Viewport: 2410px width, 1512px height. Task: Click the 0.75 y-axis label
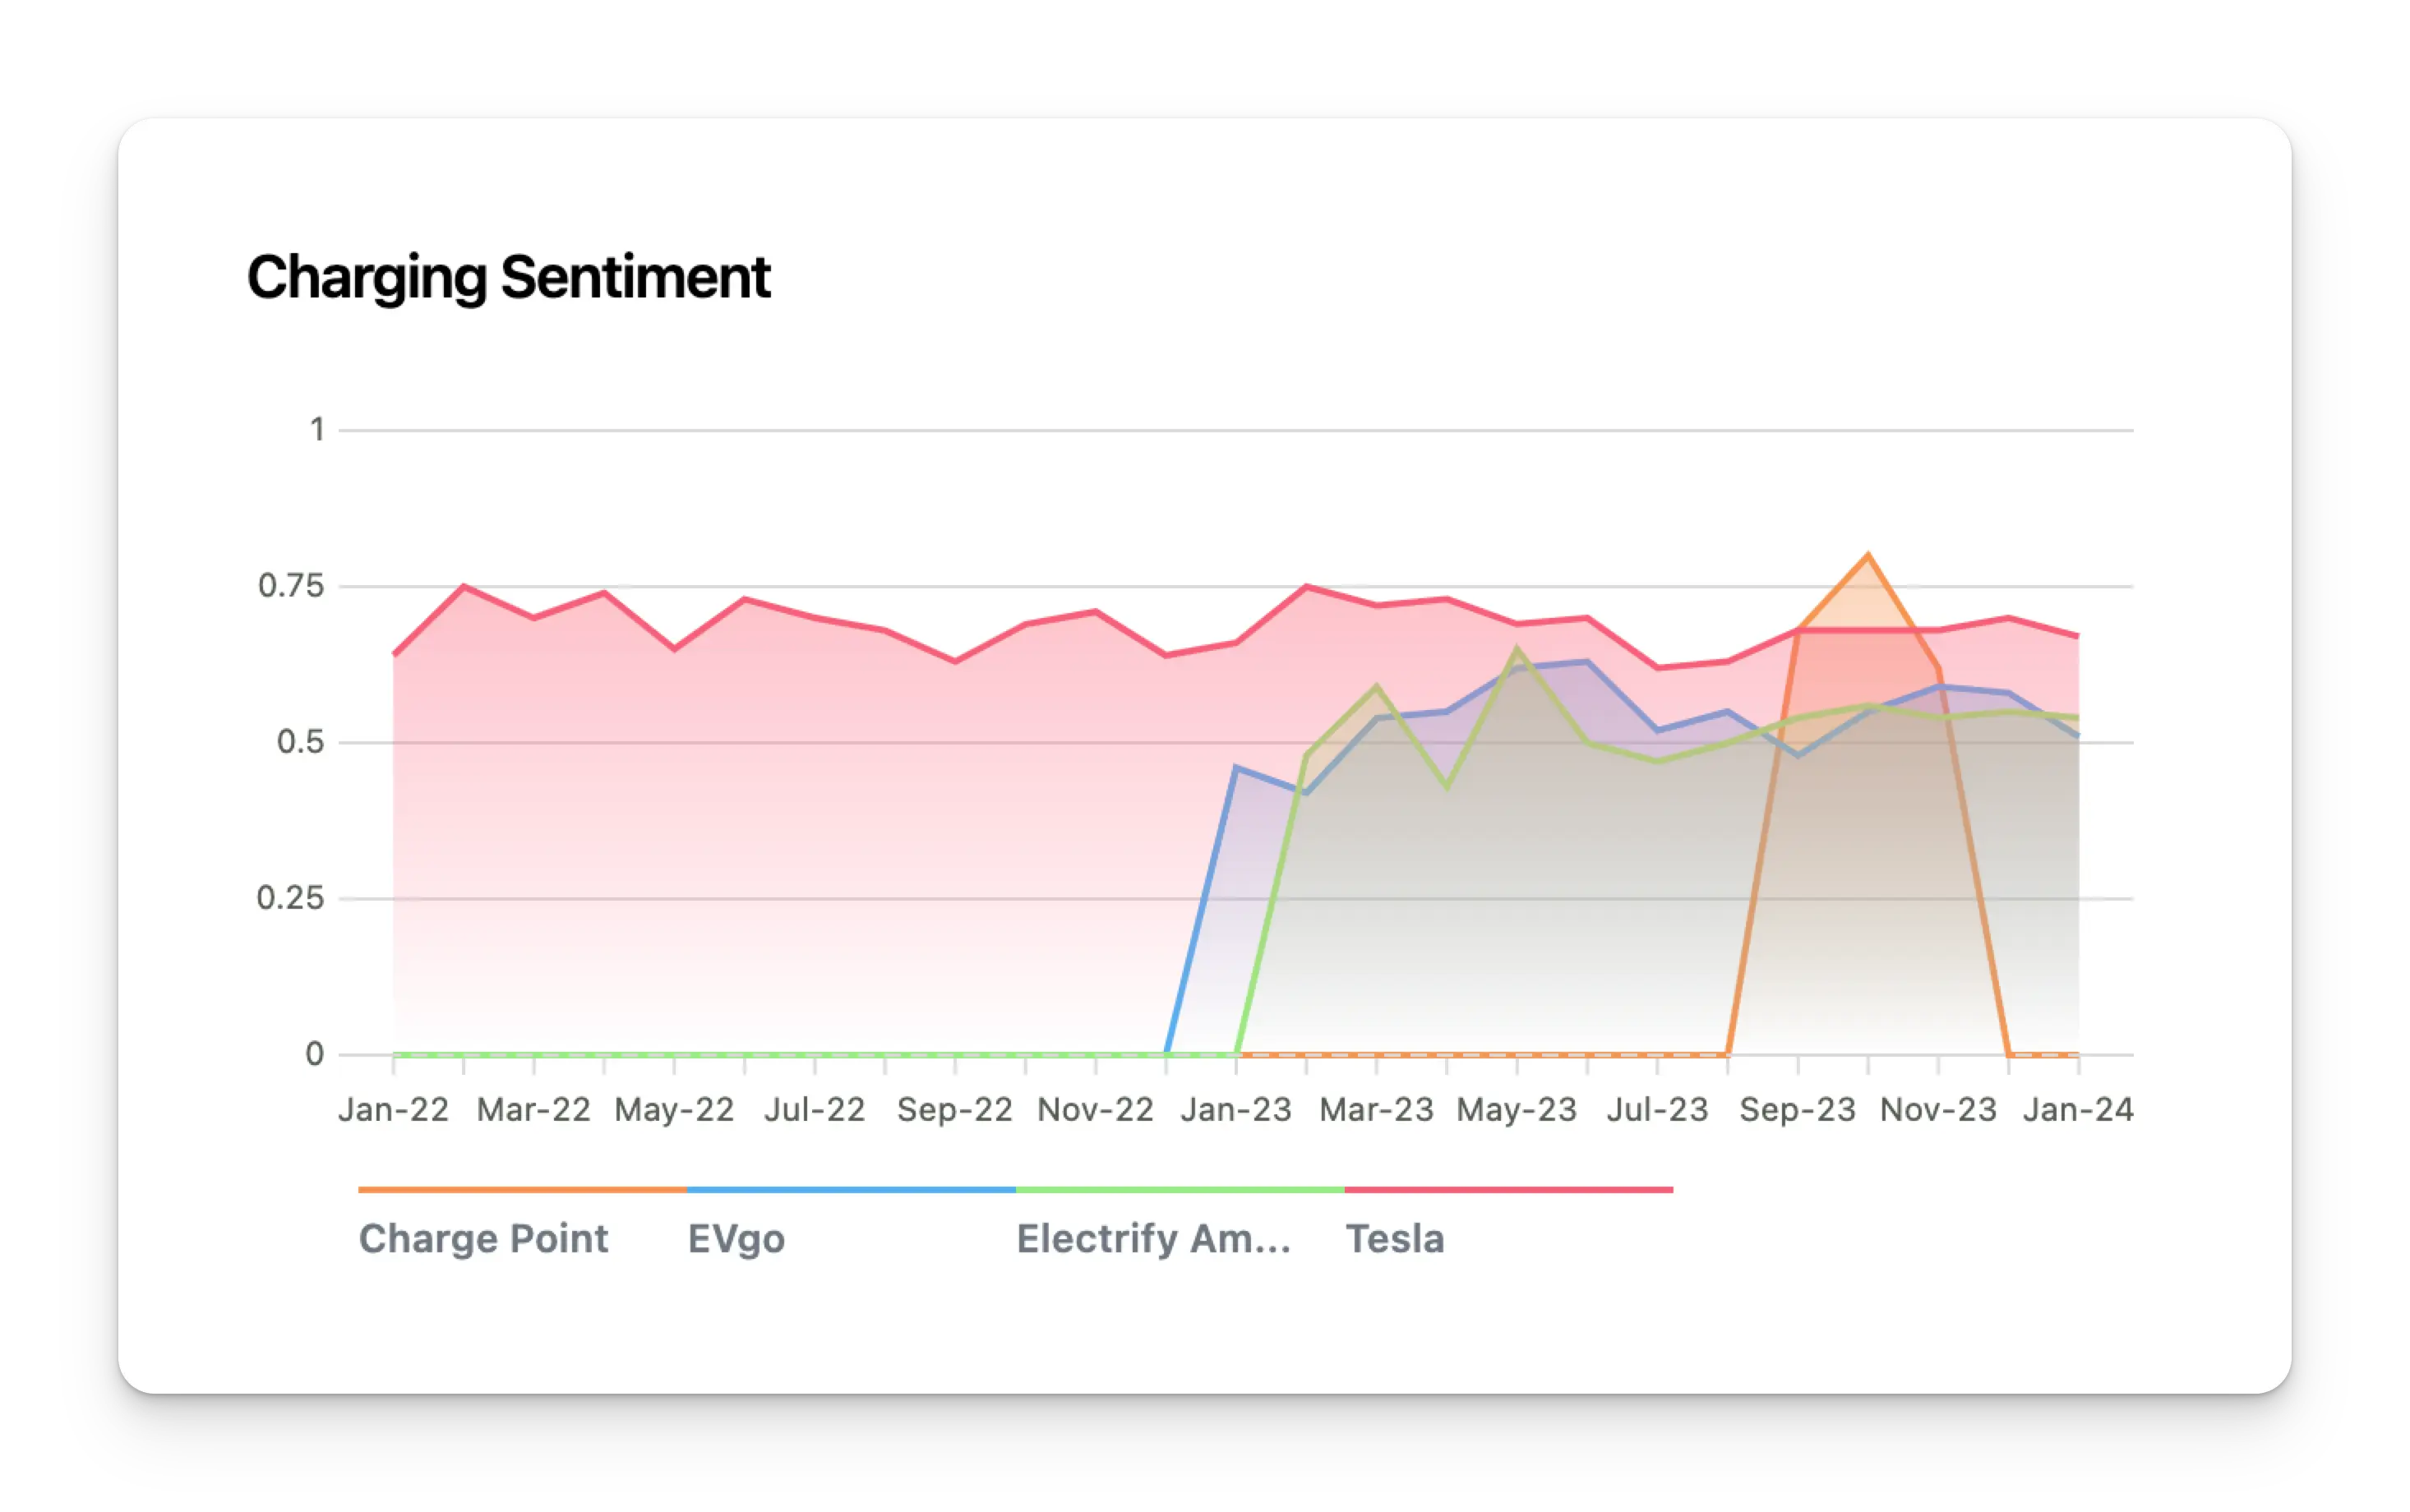291,586
